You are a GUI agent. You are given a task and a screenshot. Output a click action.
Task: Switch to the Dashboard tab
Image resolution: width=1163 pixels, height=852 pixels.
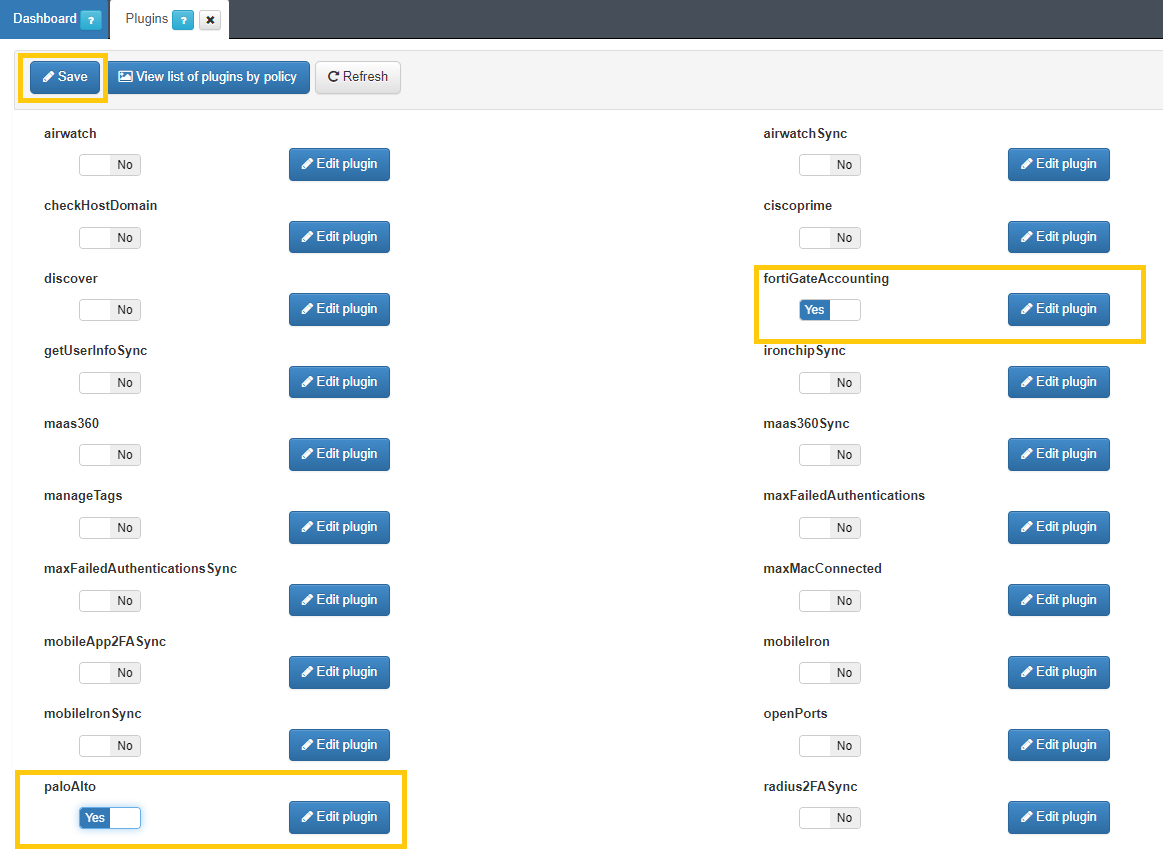[45, 19]
